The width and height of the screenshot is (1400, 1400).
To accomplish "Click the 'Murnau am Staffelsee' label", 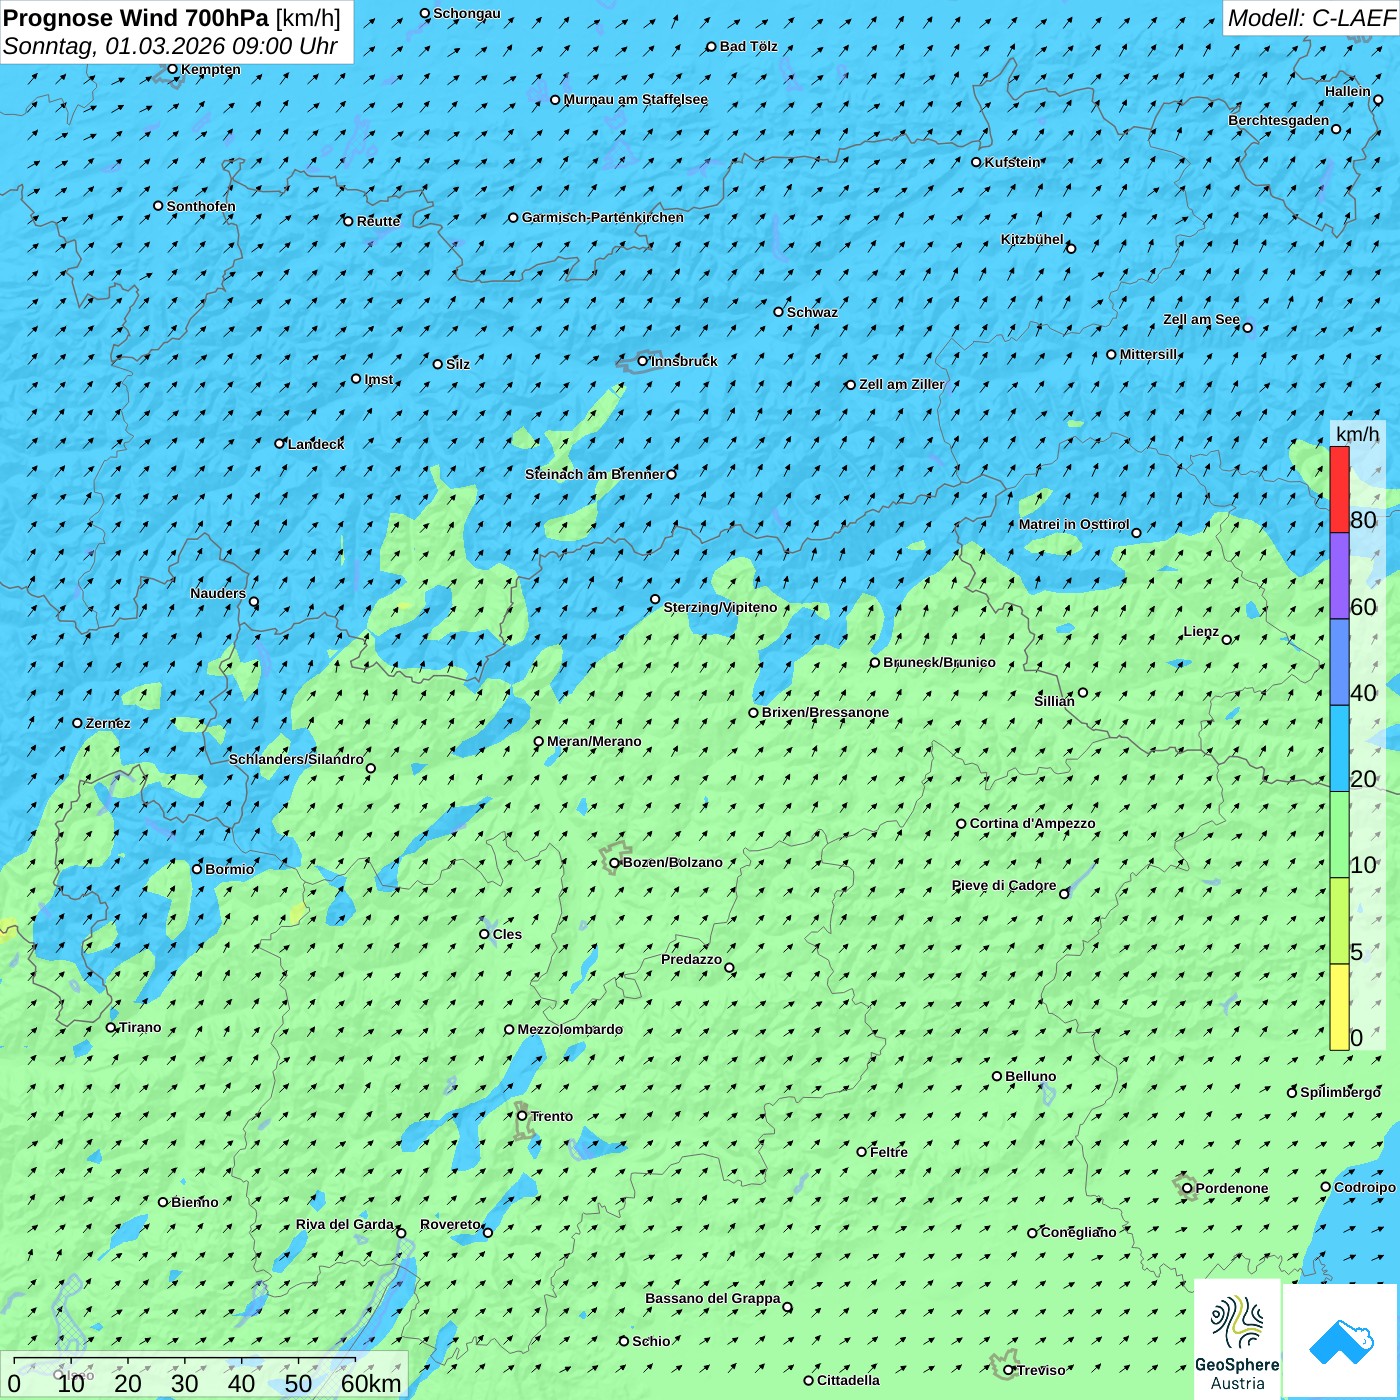I will (x=635, y=99).
